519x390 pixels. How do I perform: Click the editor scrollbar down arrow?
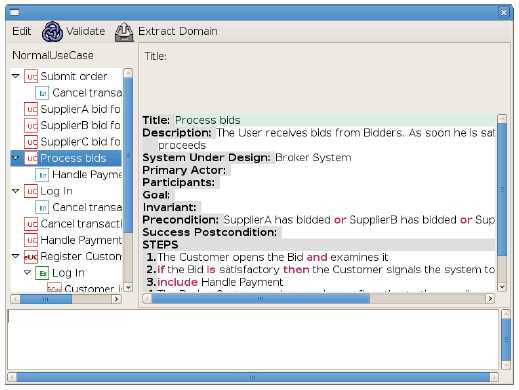tap(502, 287)
